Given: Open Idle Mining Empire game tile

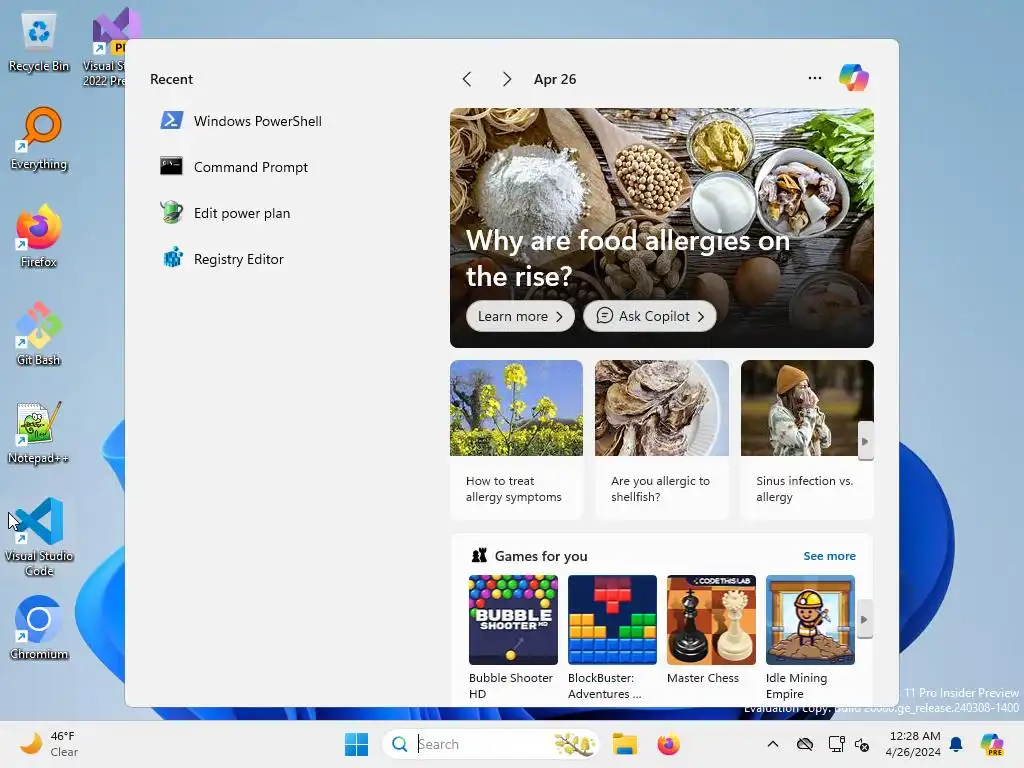Looking at the screenshot, I should [x=810, y=637].
